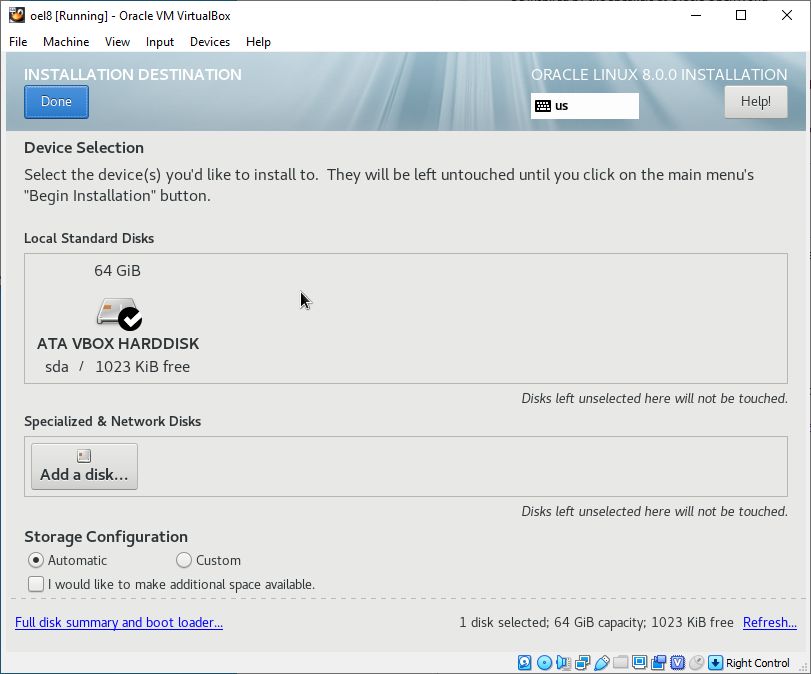Image resolution: width=811 pixels, height=674 pixels.
Task: Click the hard disk activity status icon
Action: tap(524, 663)
